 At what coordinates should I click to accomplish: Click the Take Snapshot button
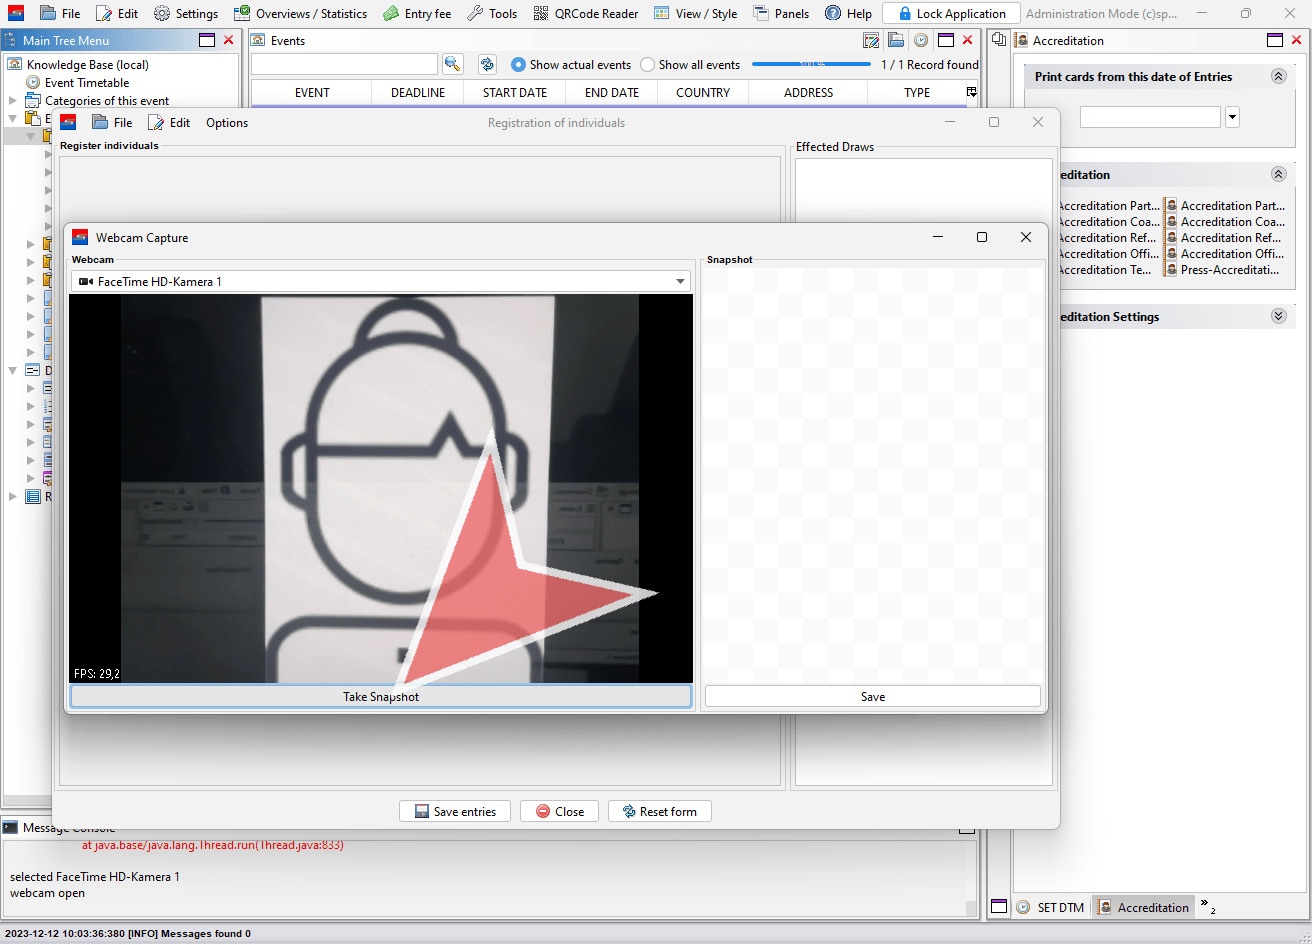(380, 697)
